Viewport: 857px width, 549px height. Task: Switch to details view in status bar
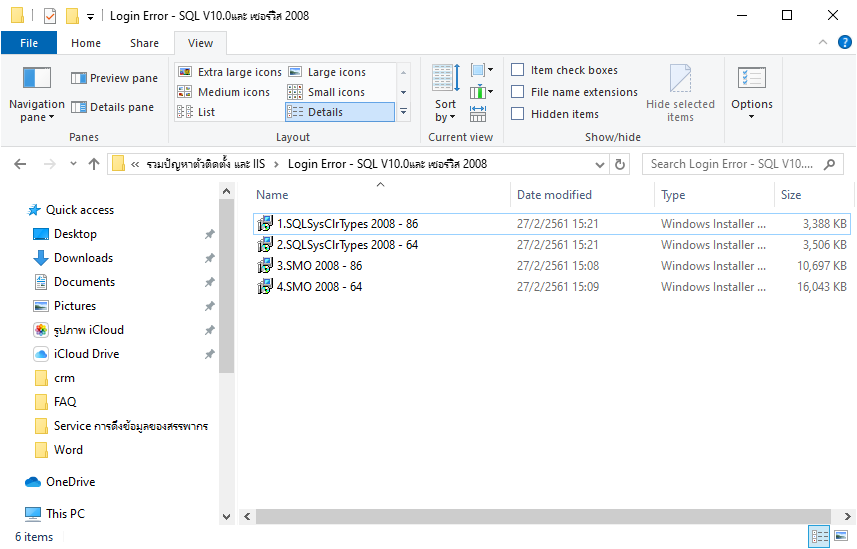click(x=819, y=536)
